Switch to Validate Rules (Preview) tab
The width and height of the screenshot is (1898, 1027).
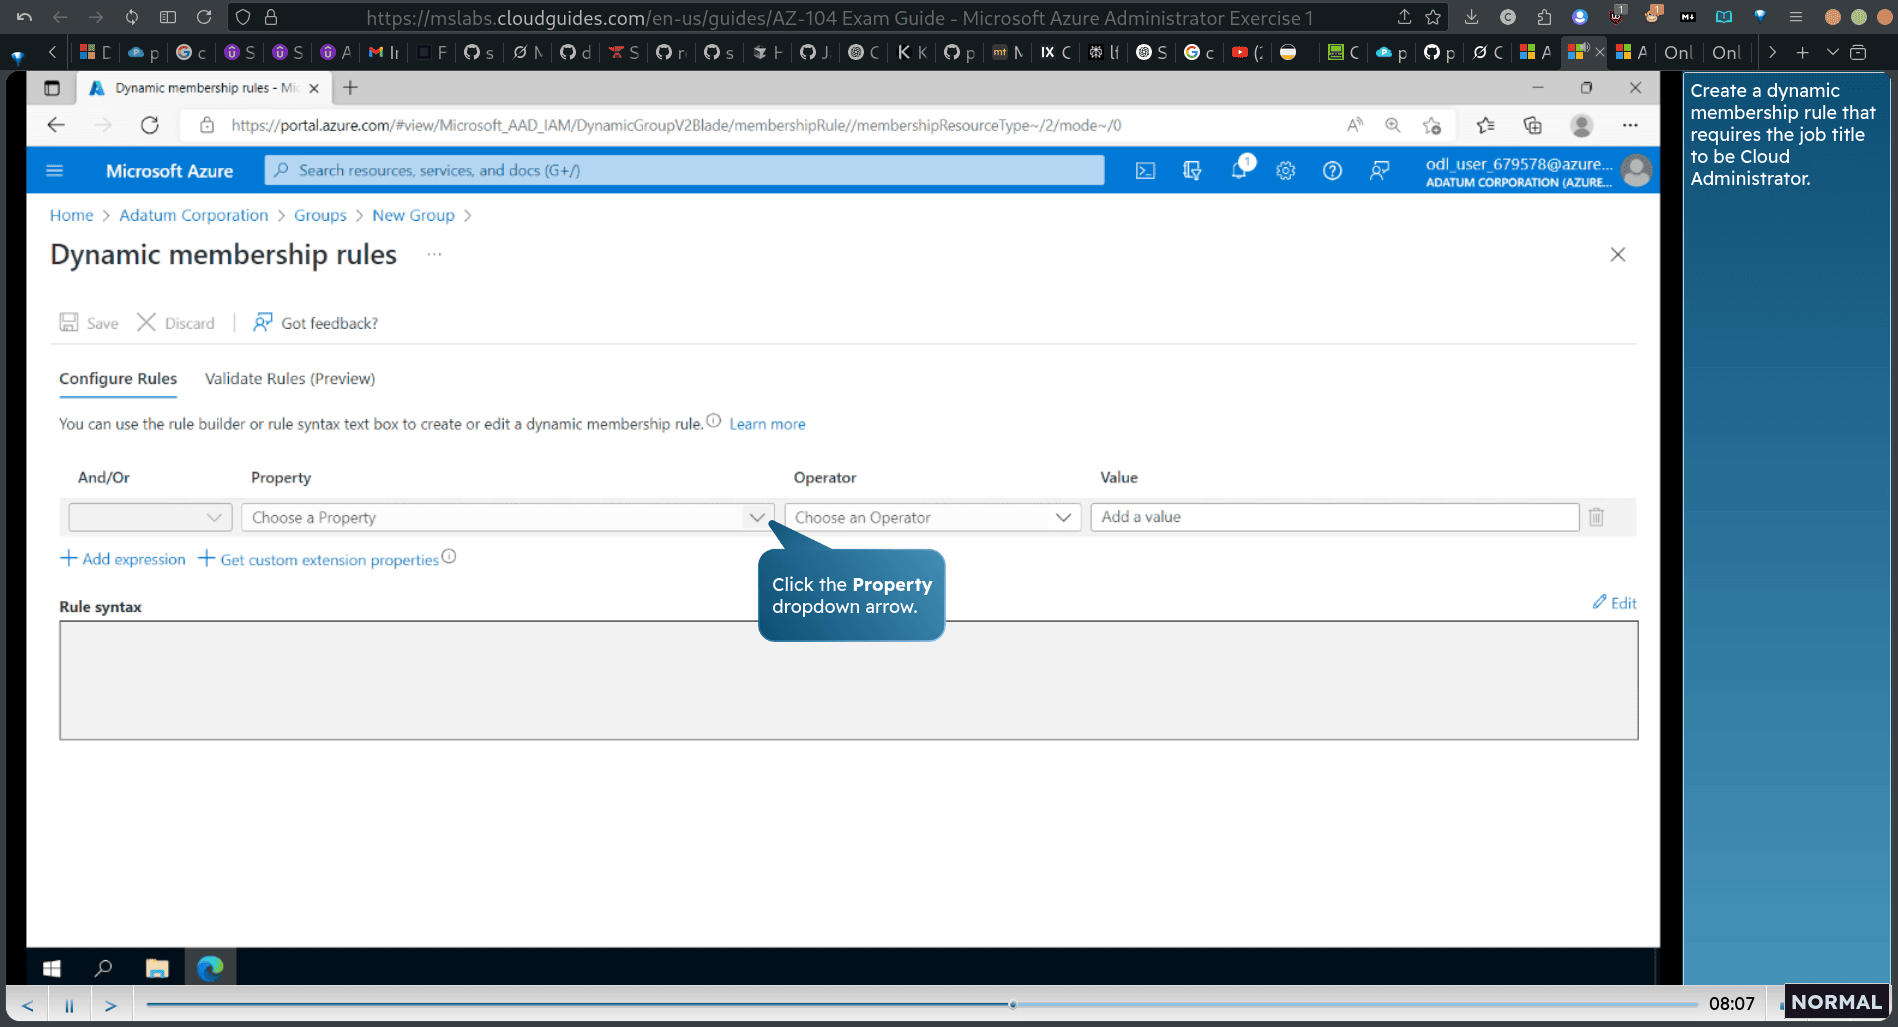290,379
